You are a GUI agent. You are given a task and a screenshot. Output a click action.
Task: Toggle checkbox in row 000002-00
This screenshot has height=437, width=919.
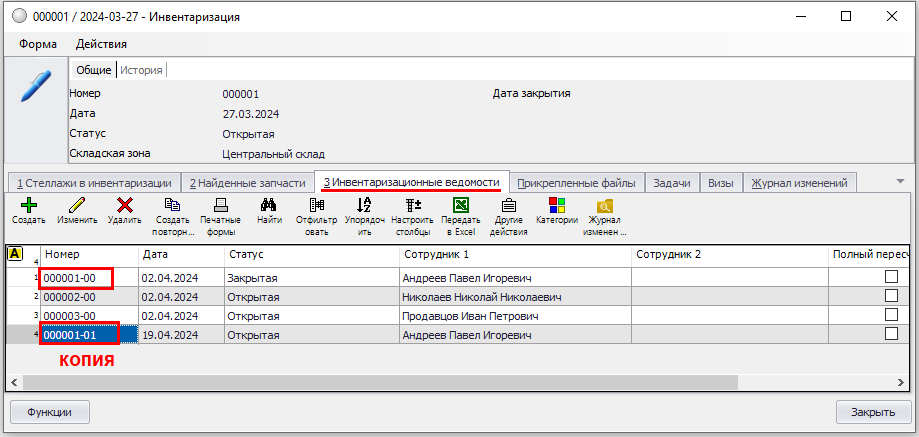[891, 296]
